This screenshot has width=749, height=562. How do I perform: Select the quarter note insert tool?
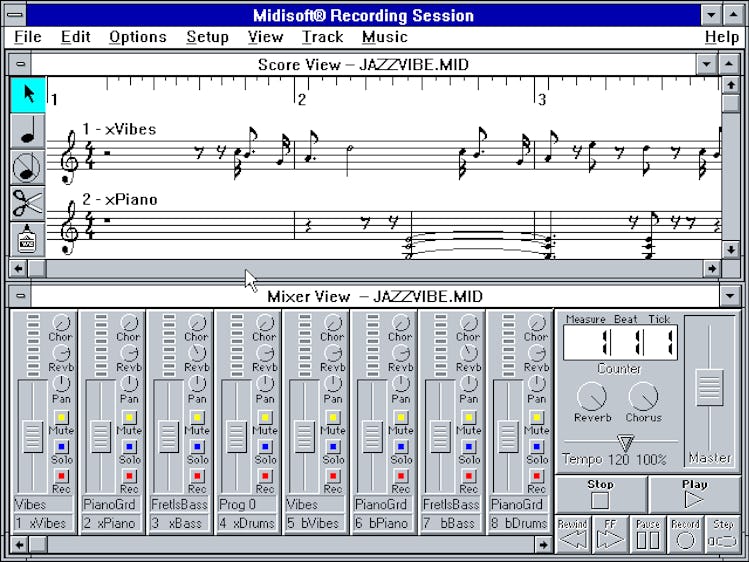click(28, 131)
